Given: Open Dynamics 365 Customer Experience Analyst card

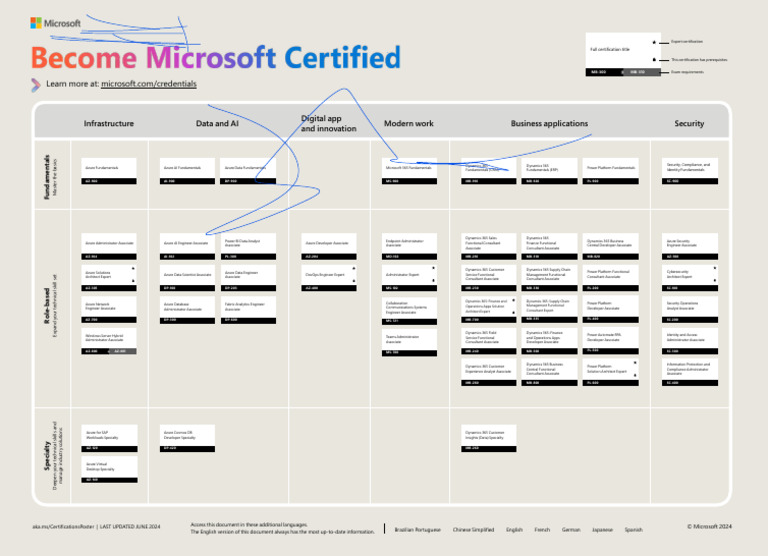Looking at the screenshot, I should [488, 373].
